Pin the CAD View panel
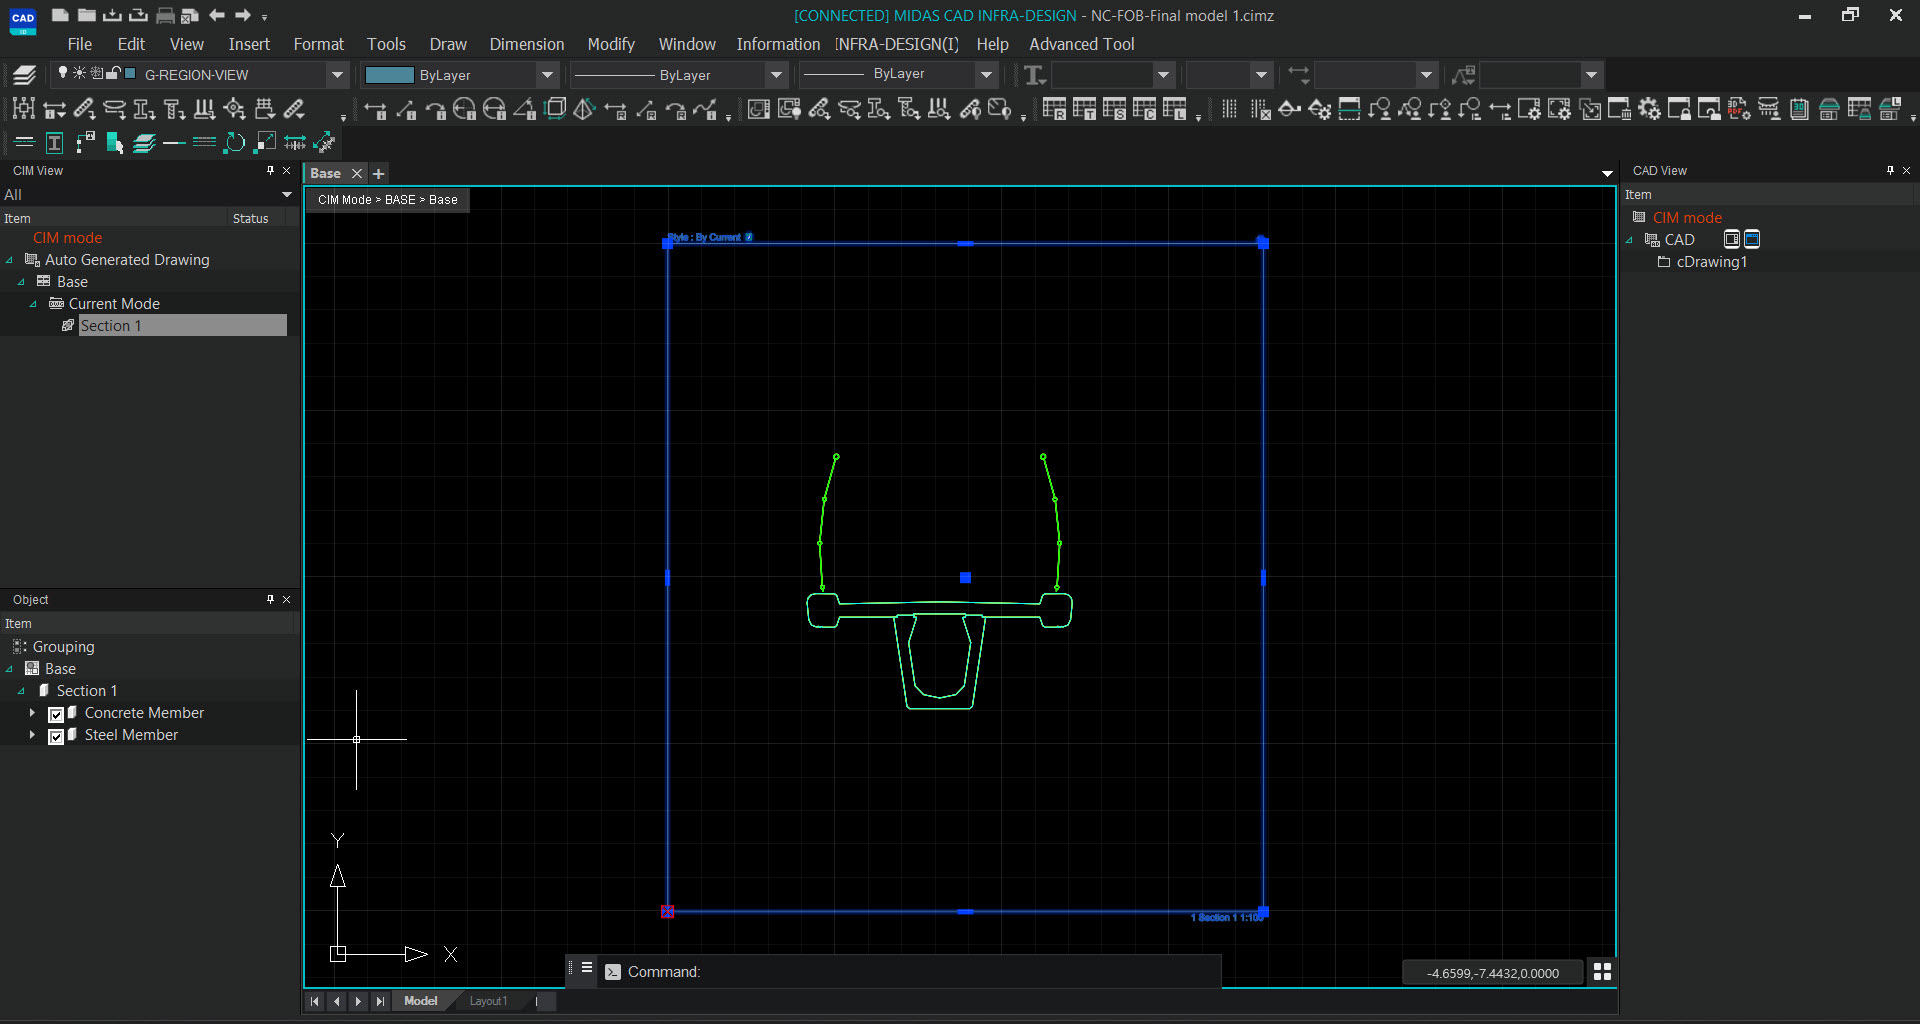Viewport: 1920px width, 1024px height. [x=1890, y=171]
